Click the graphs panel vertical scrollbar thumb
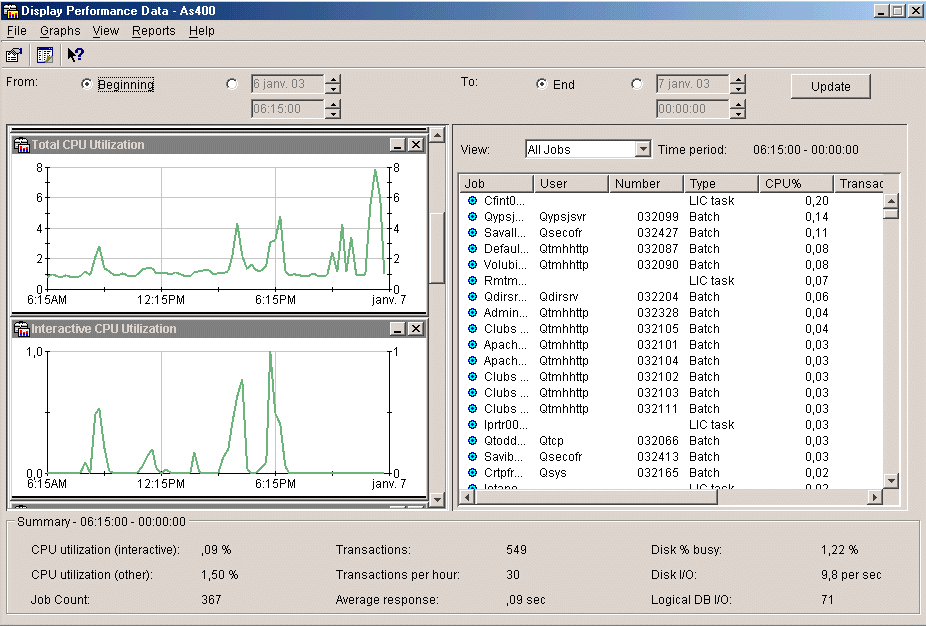 437,248
